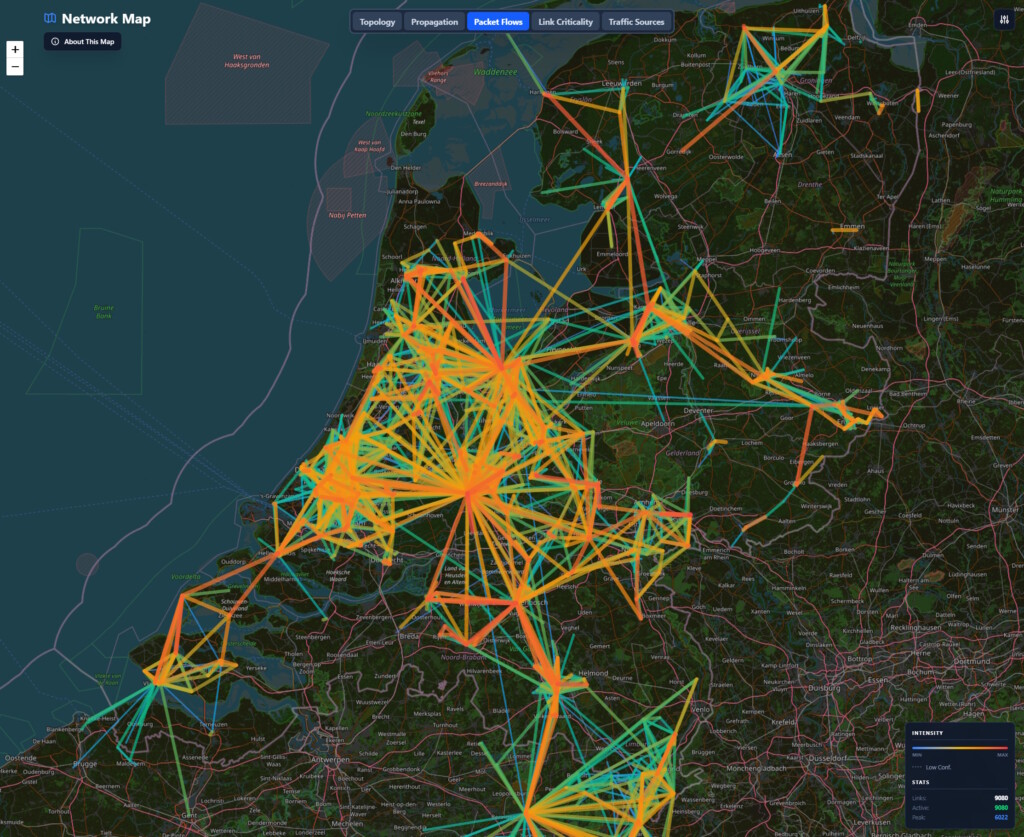Click the green Active count value

(x=1000, y=808)
